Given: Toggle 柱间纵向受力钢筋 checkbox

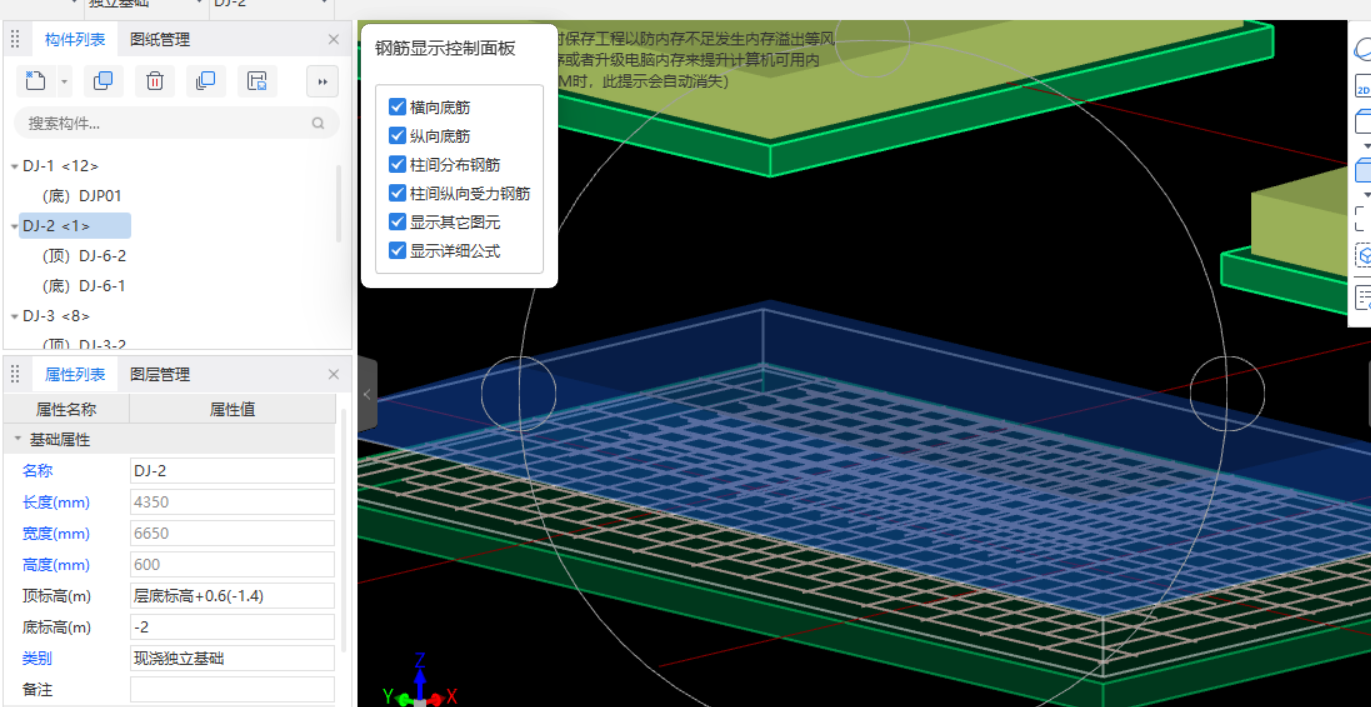Looking at the screenshot, I should pyautogui.click(x=397, y=194).
